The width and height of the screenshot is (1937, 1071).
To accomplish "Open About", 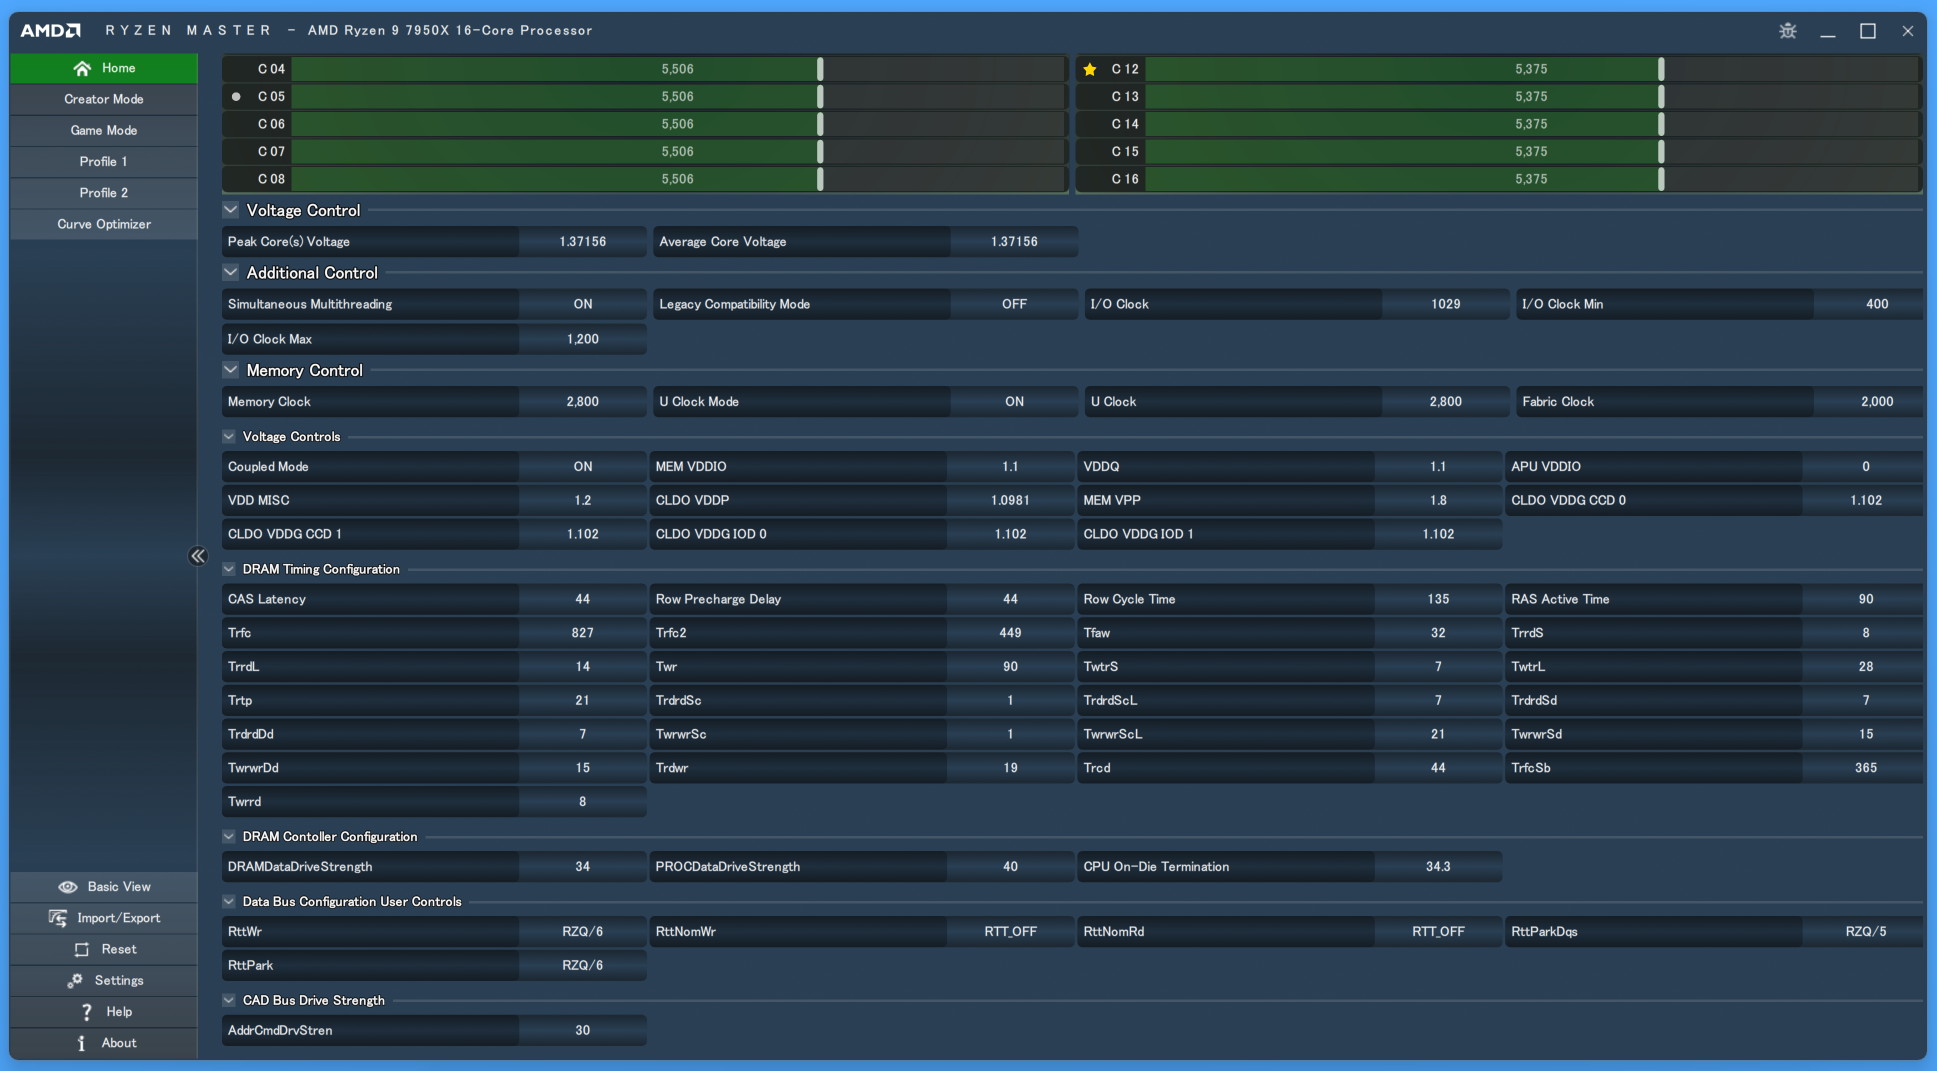I will [104, 1043].
